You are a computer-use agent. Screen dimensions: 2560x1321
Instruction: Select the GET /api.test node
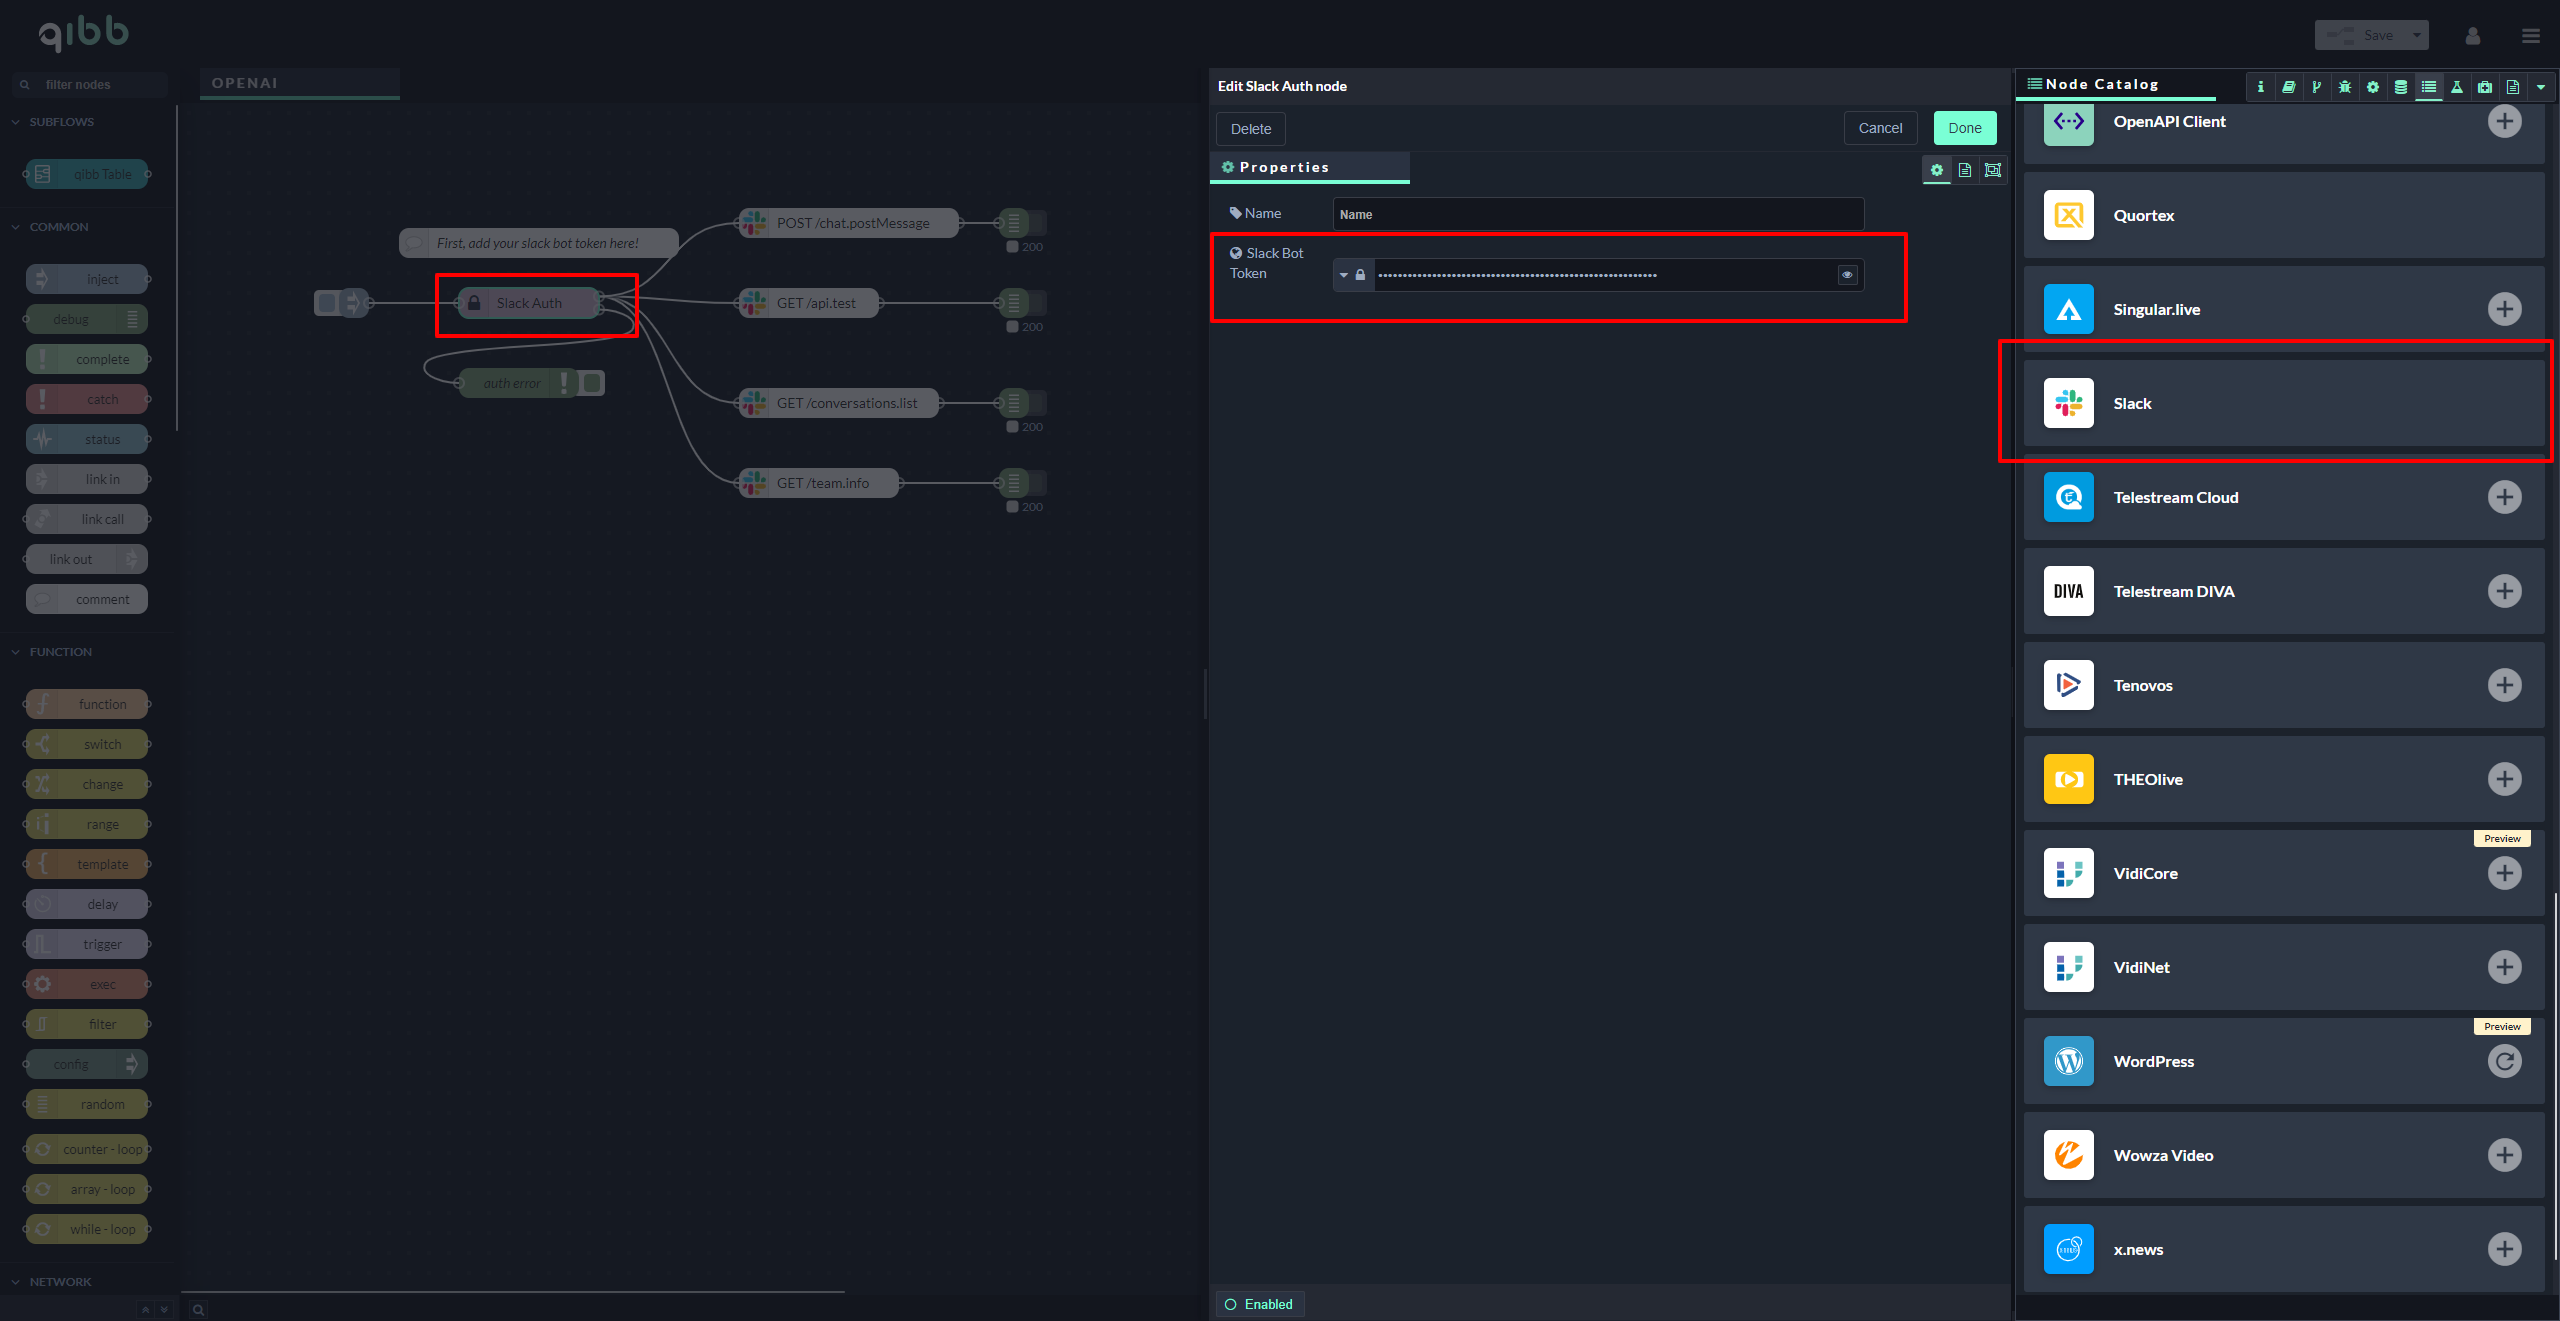tap(809, 303)
